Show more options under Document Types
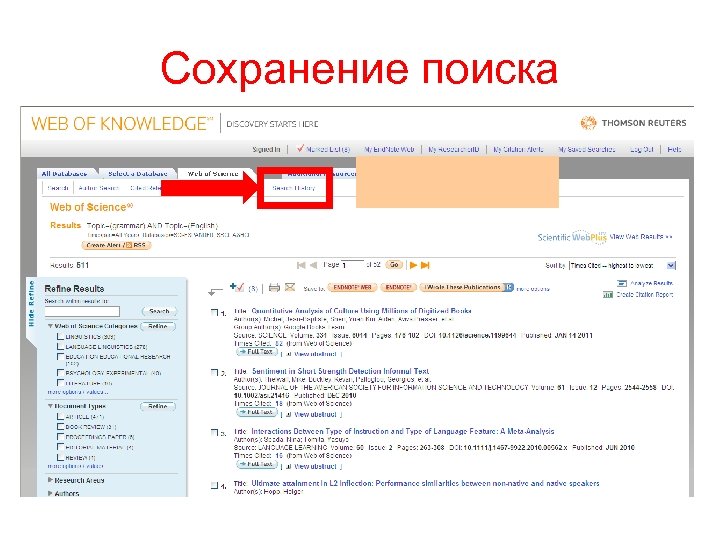The height and width of the screenshot is (540, 720). pyautogui.click(x=75, y=466)
